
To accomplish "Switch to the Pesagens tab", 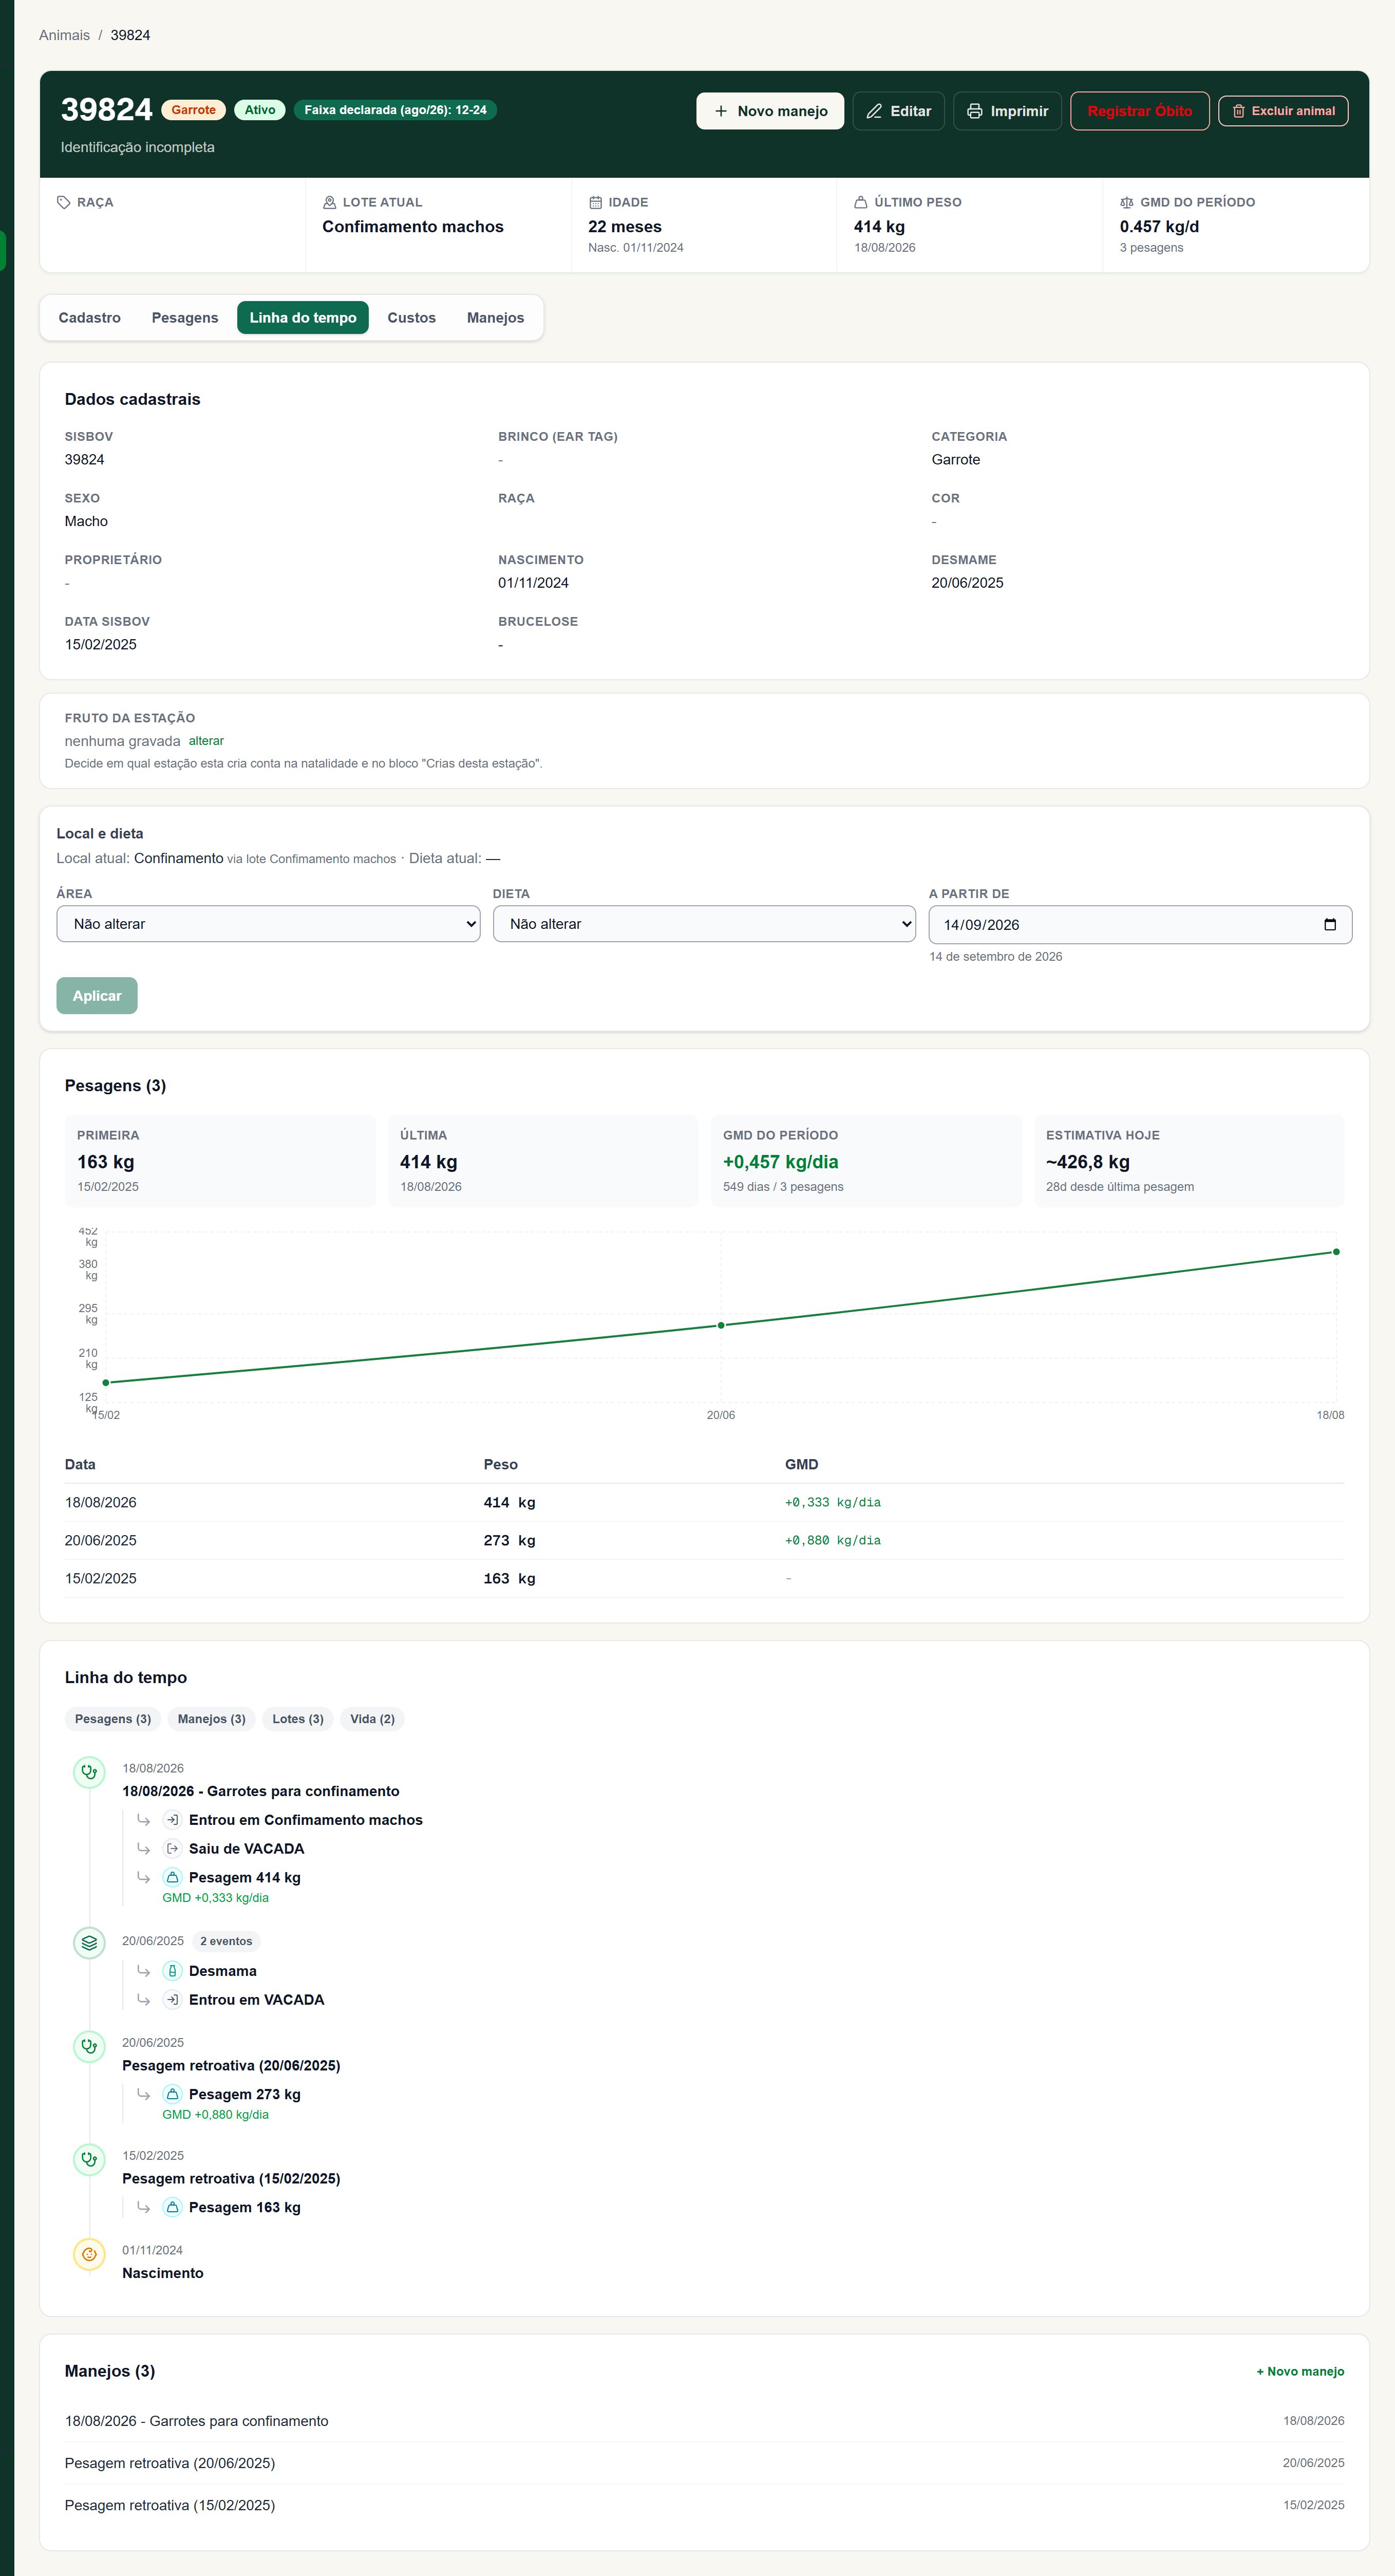I will 185,318.
